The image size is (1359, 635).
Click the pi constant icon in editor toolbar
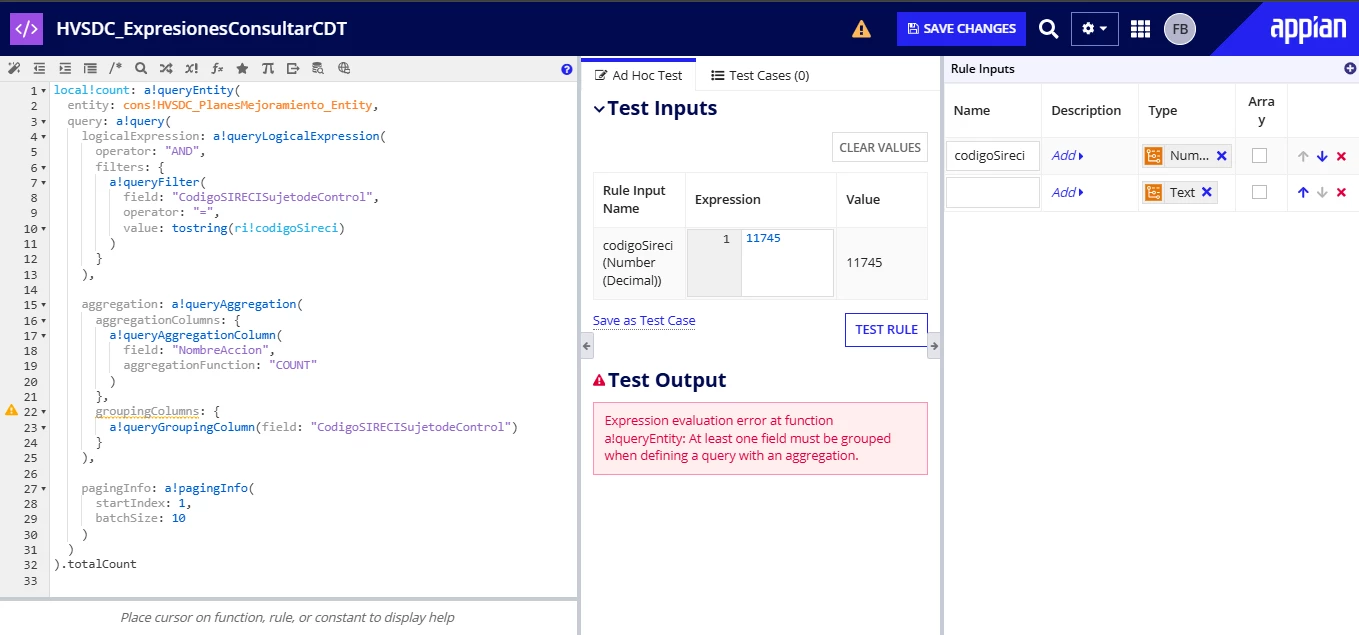pos(267,69)
